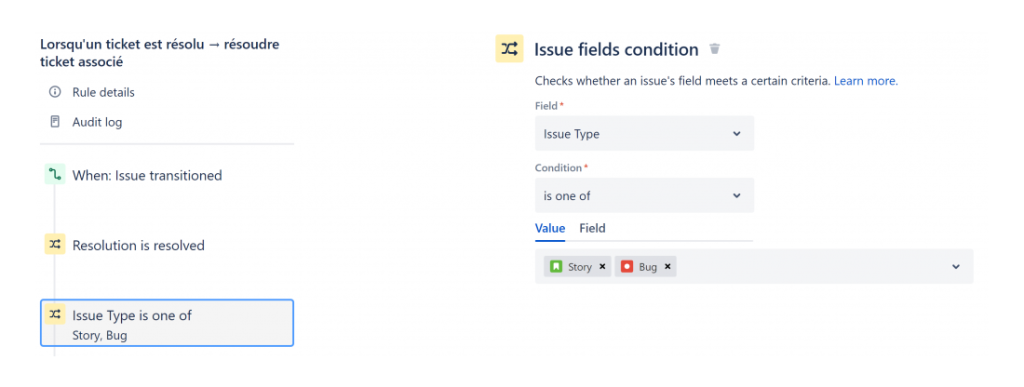Click the Issue Type condition shuffle icon
This screenshot has height=387, width=1024.
[x=55, y=315]
